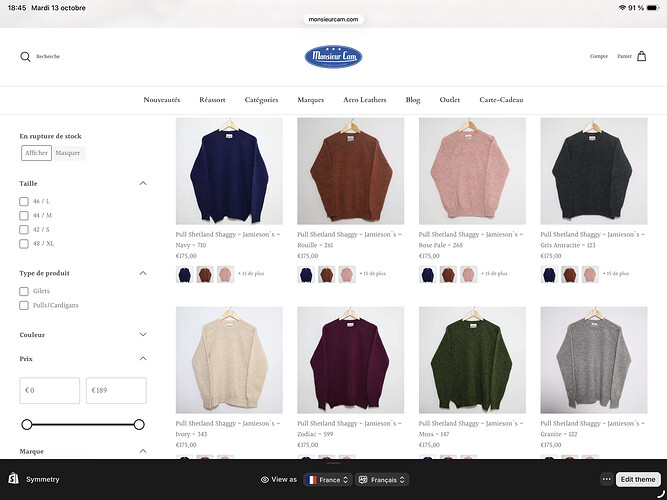Open the Rouille - 261 pullover title link
667x500 pixels.
click(350, 240)
